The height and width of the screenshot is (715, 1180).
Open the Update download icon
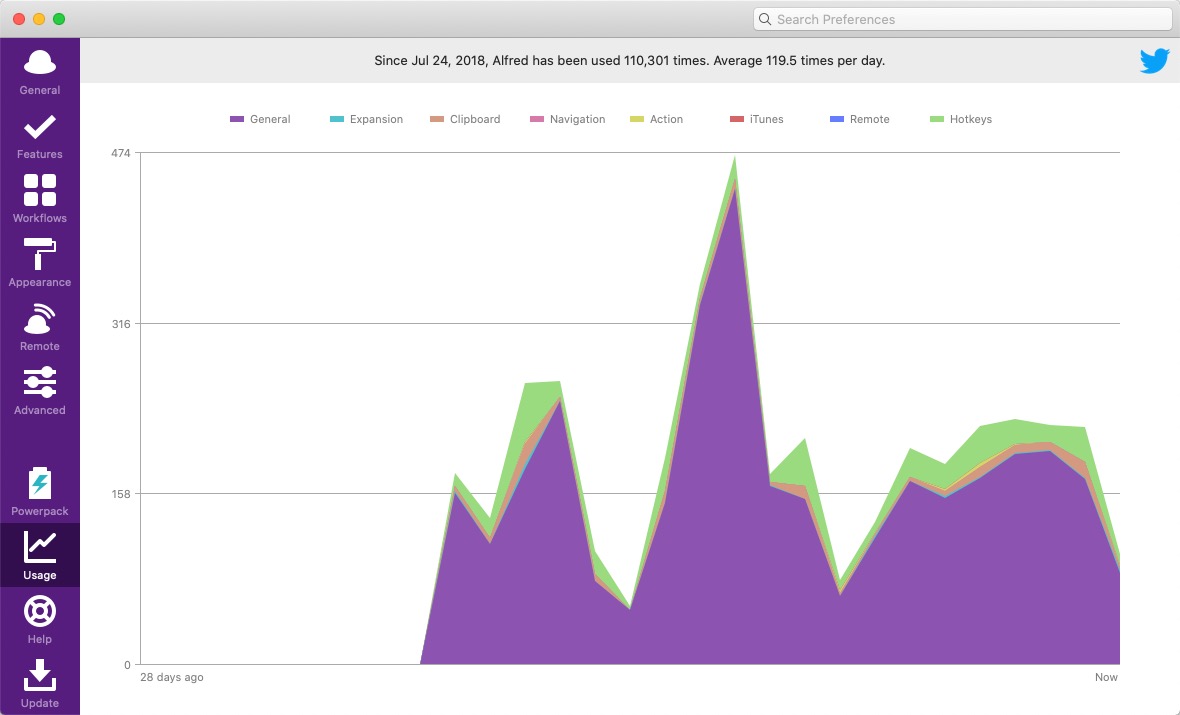tap(40, 675)
